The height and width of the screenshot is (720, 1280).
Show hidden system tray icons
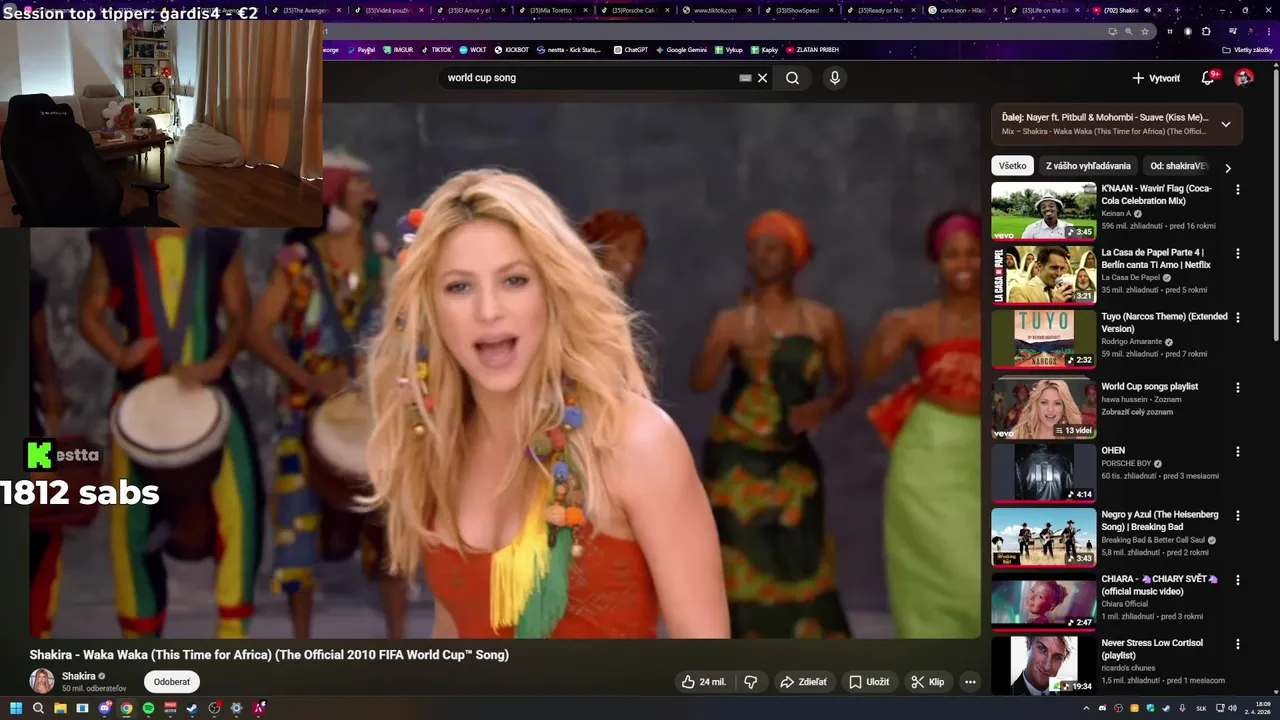point(1087,708)
